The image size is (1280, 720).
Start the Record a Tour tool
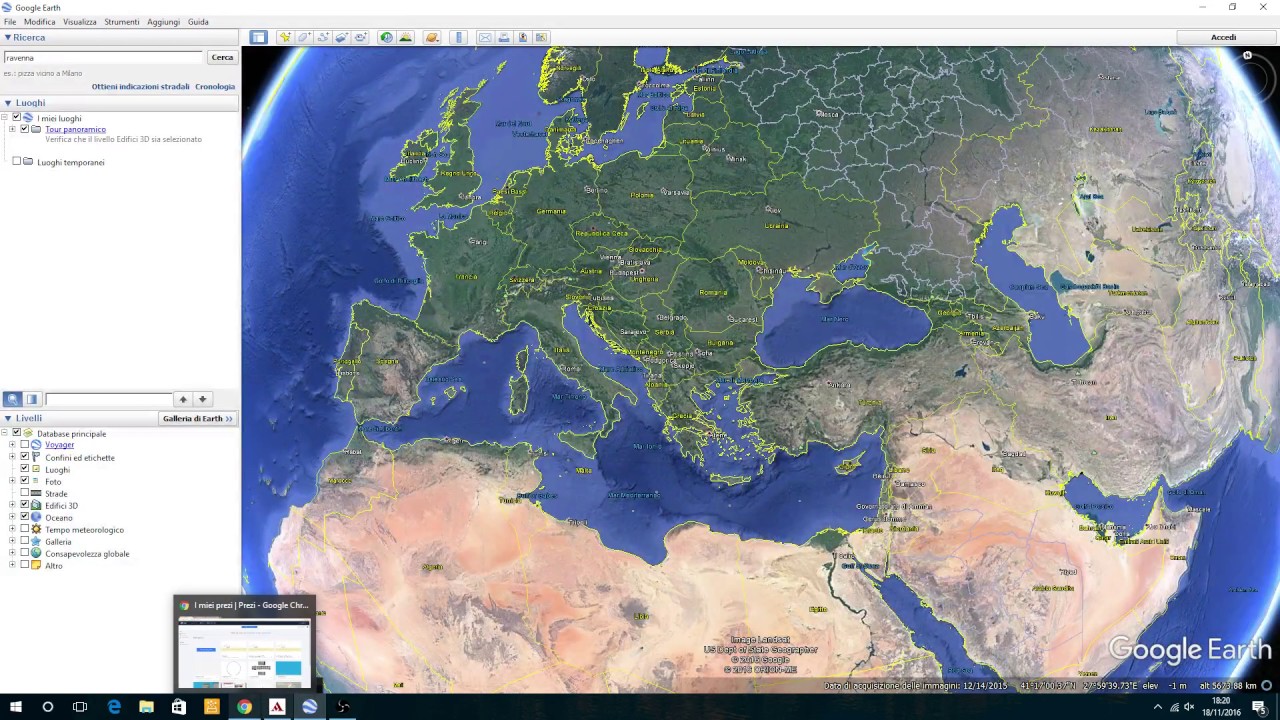(361, 37)
